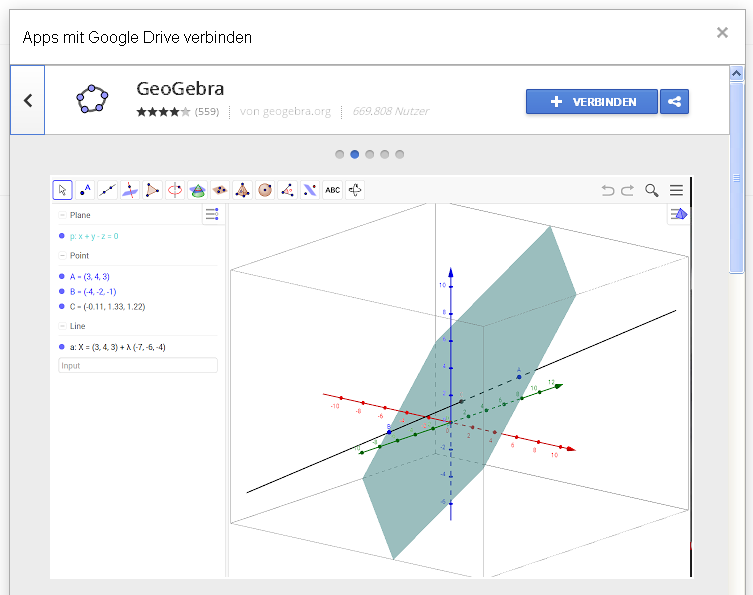This screenshot has height=595, width=753.
Task: Open the GeoGebra hamburger menu
Action: (x=677, y=190)
